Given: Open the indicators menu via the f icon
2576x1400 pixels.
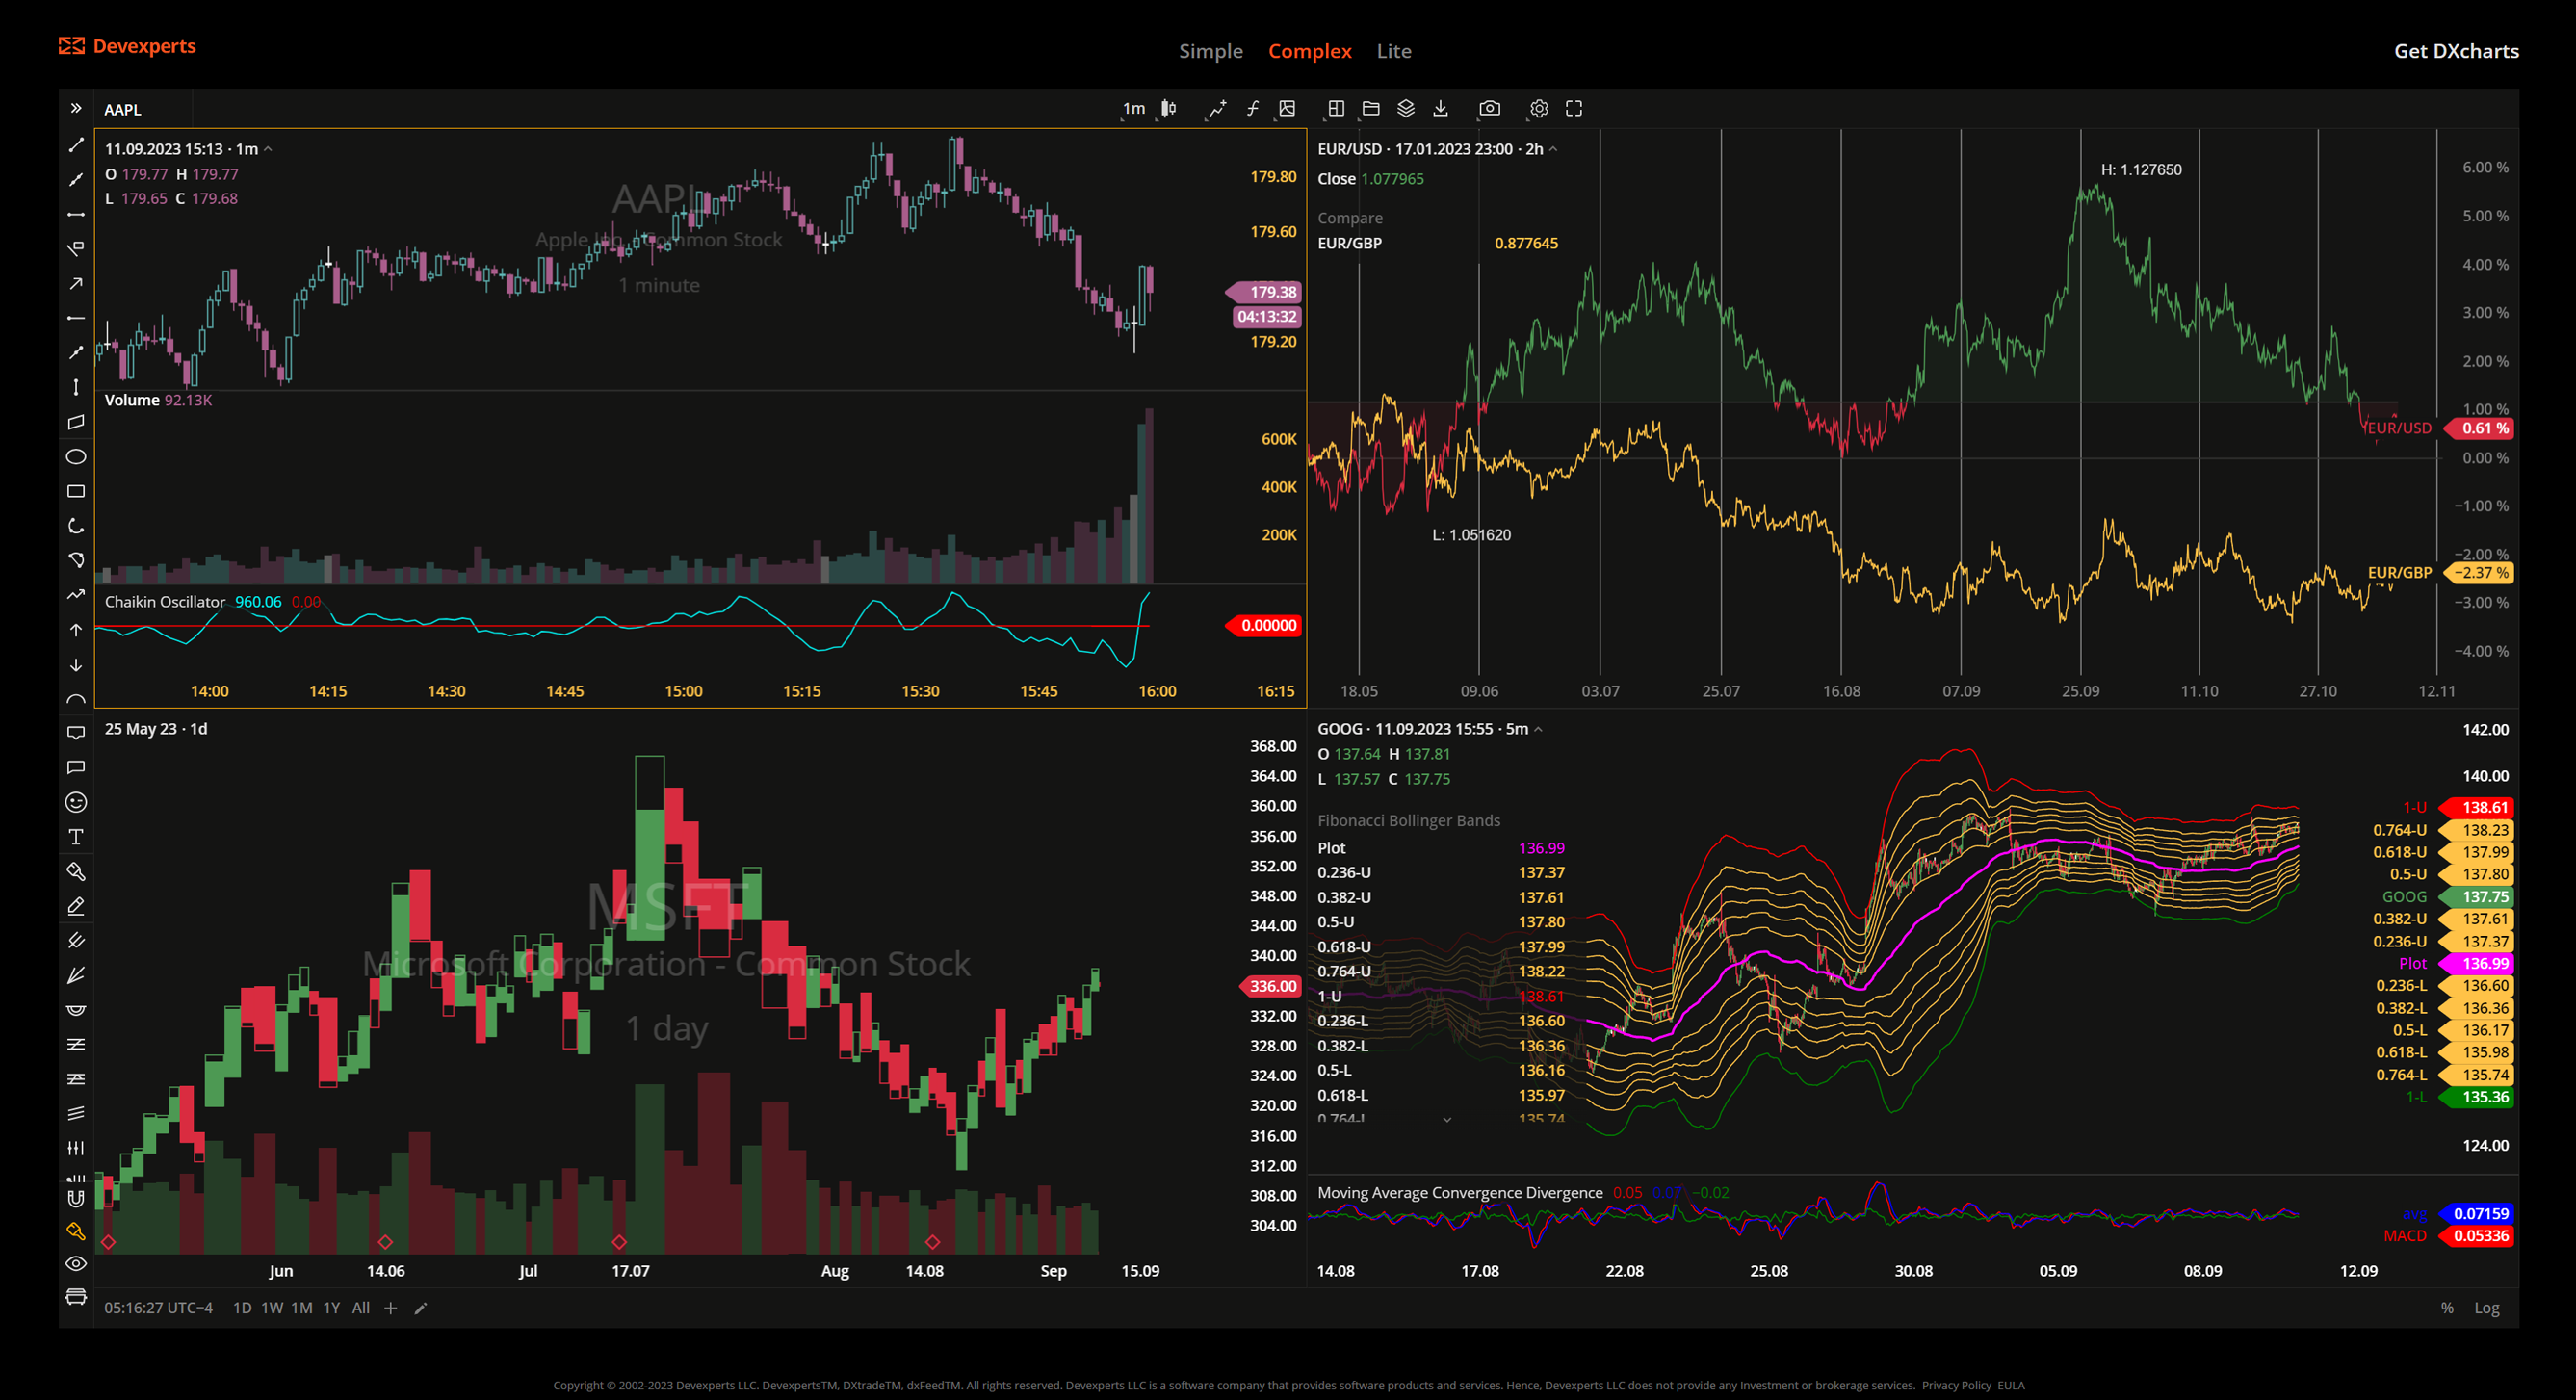Looking at the screenshot, I should tap(1253, 109).
